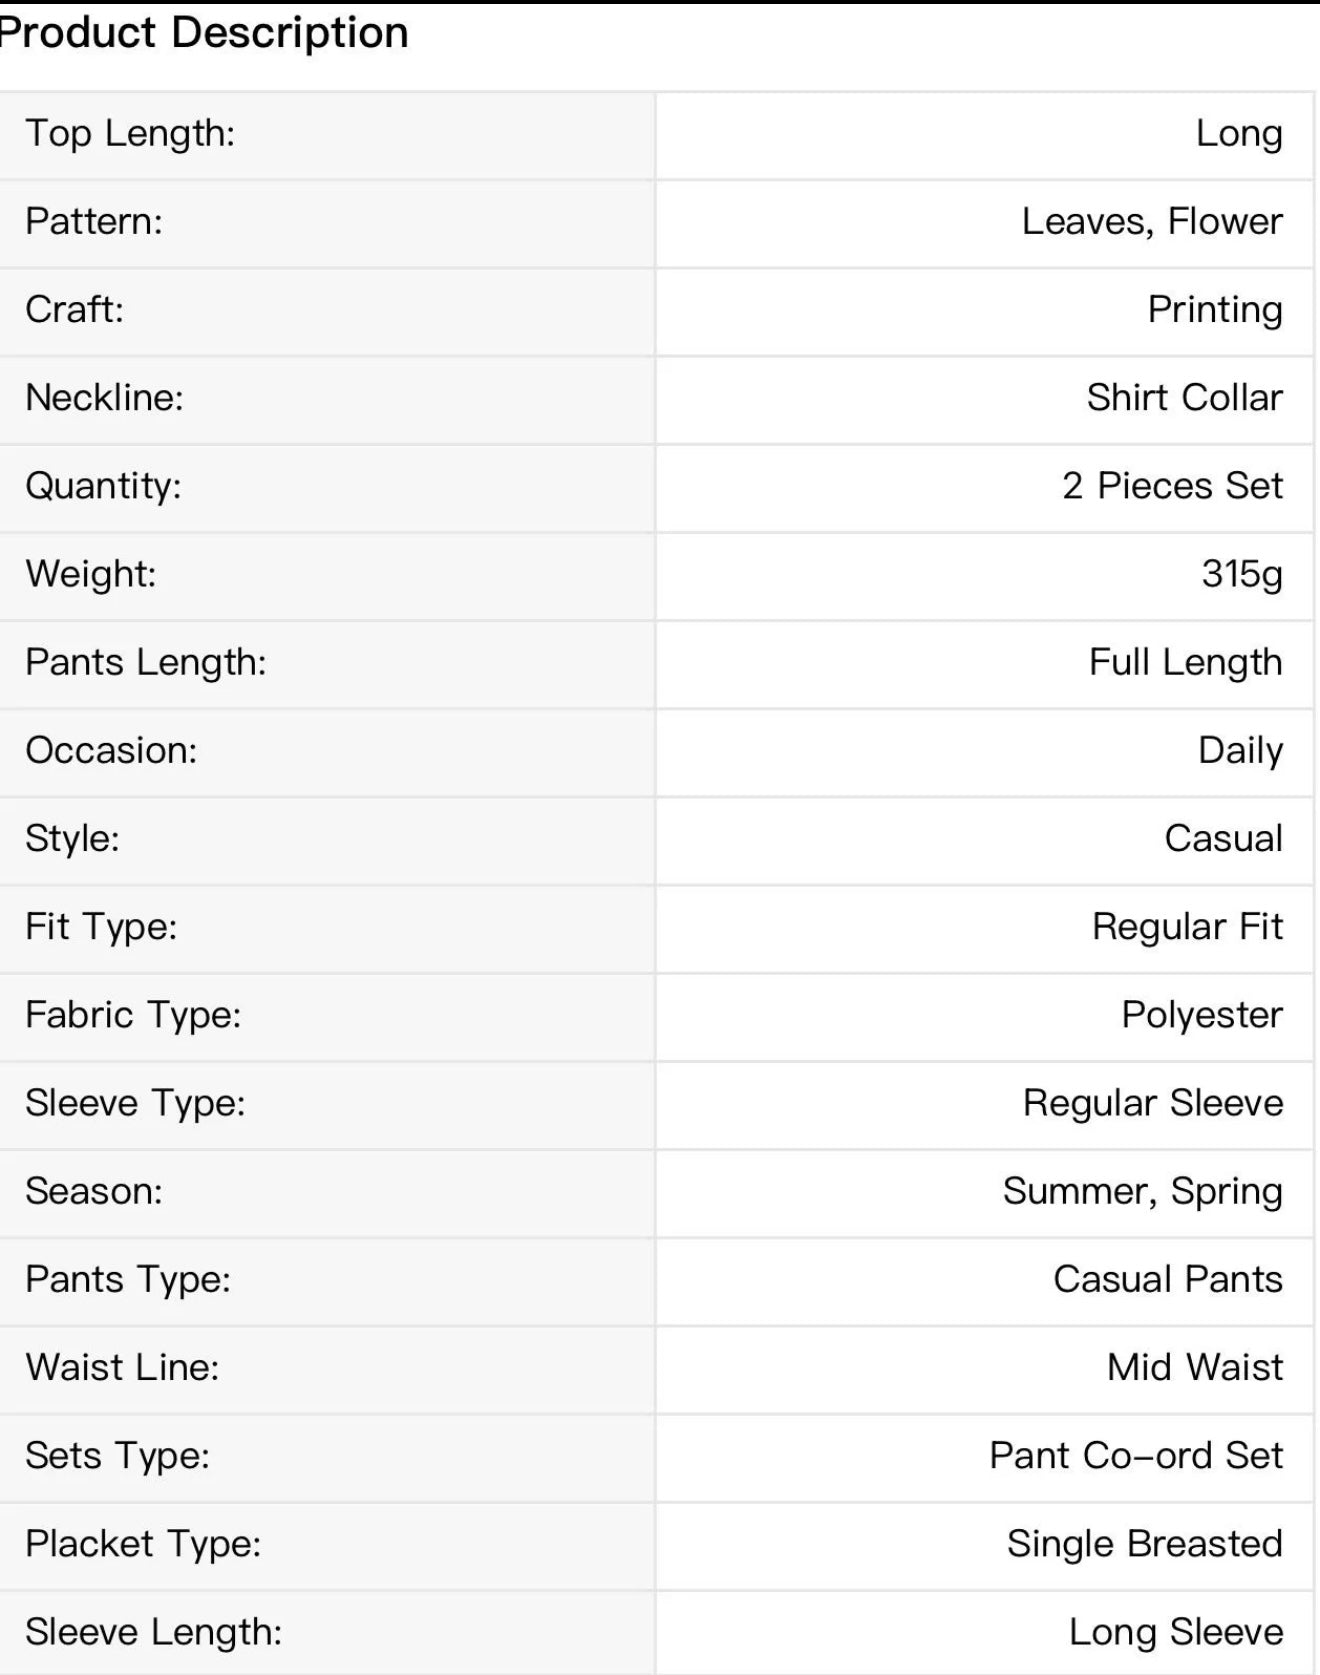Image resolution: width=1320 pixels, height=1675 pixels.
Task: Click the Pant Co-ord Set value
Action: point(1136,1455)
